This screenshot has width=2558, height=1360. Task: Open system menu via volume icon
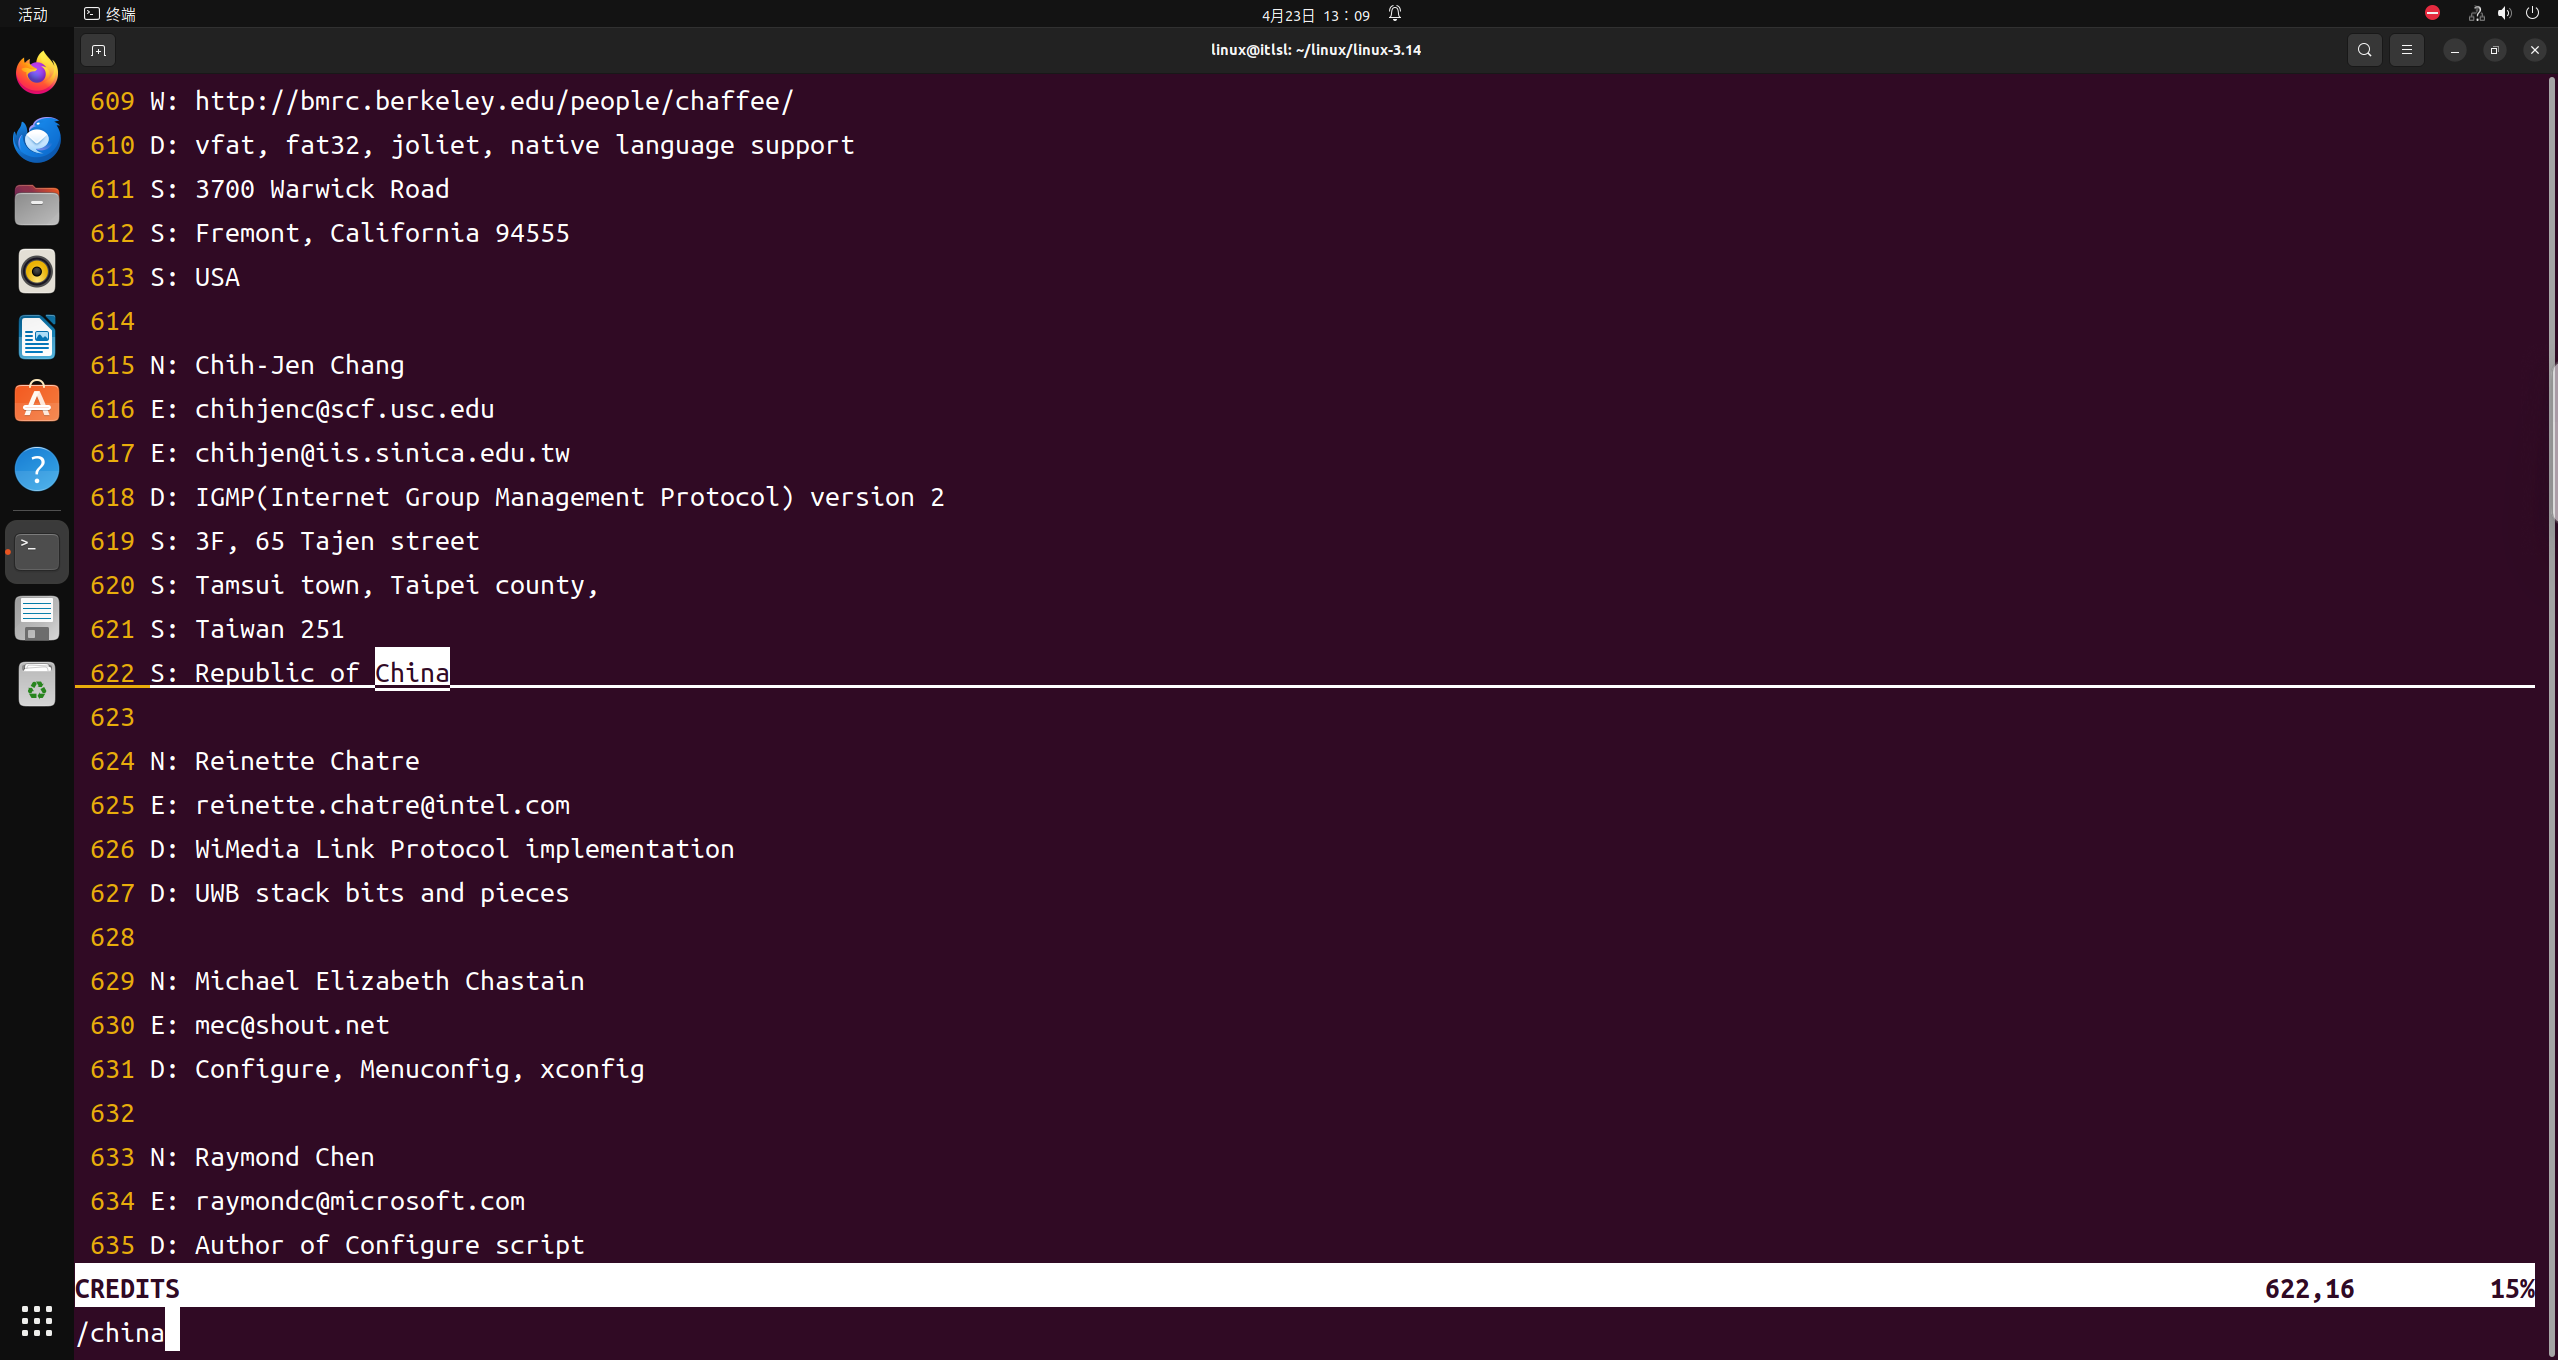pyautogui.click(x=2504, y=14)
